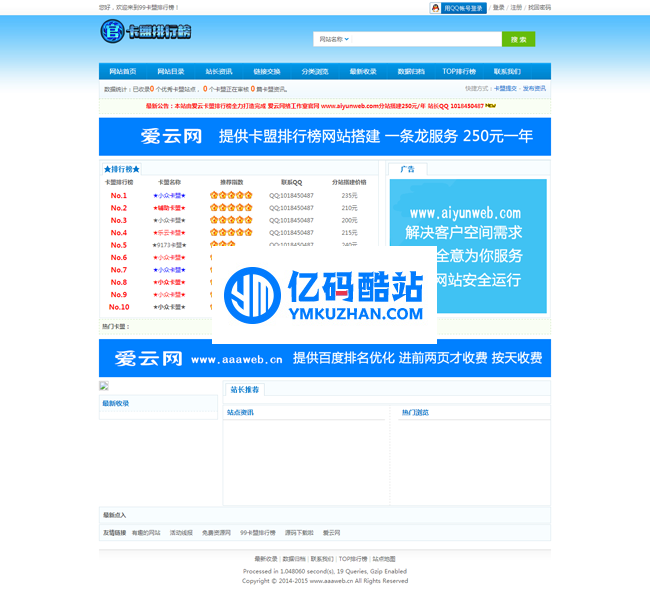Click the footer 数据归档 link
650x591 pixels.
click(294, 559)
